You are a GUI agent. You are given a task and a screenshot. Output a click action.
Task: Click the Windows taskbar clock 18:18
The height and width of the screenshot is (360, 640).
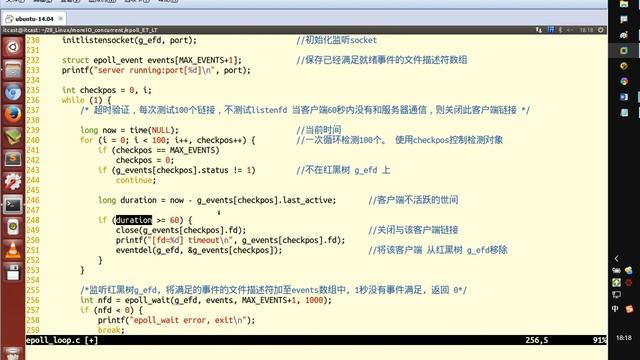click(x=623, y=338)
